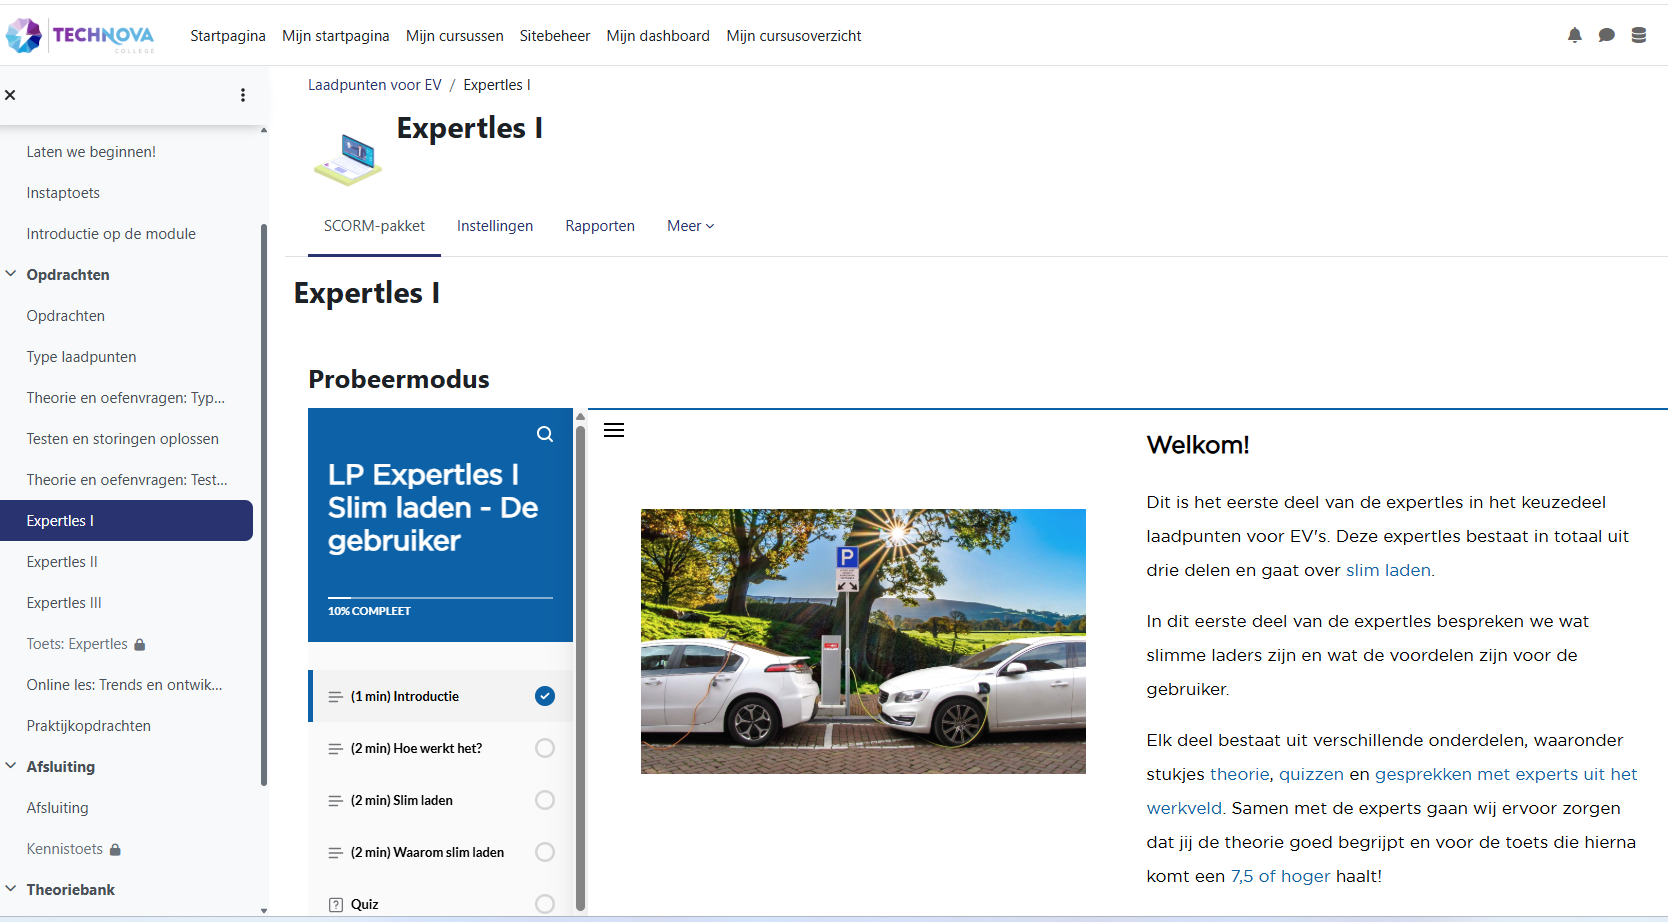Toggle completion circle for Slim laden lesson
This screenshot has height=922, width=1668.
coord(545,800)
